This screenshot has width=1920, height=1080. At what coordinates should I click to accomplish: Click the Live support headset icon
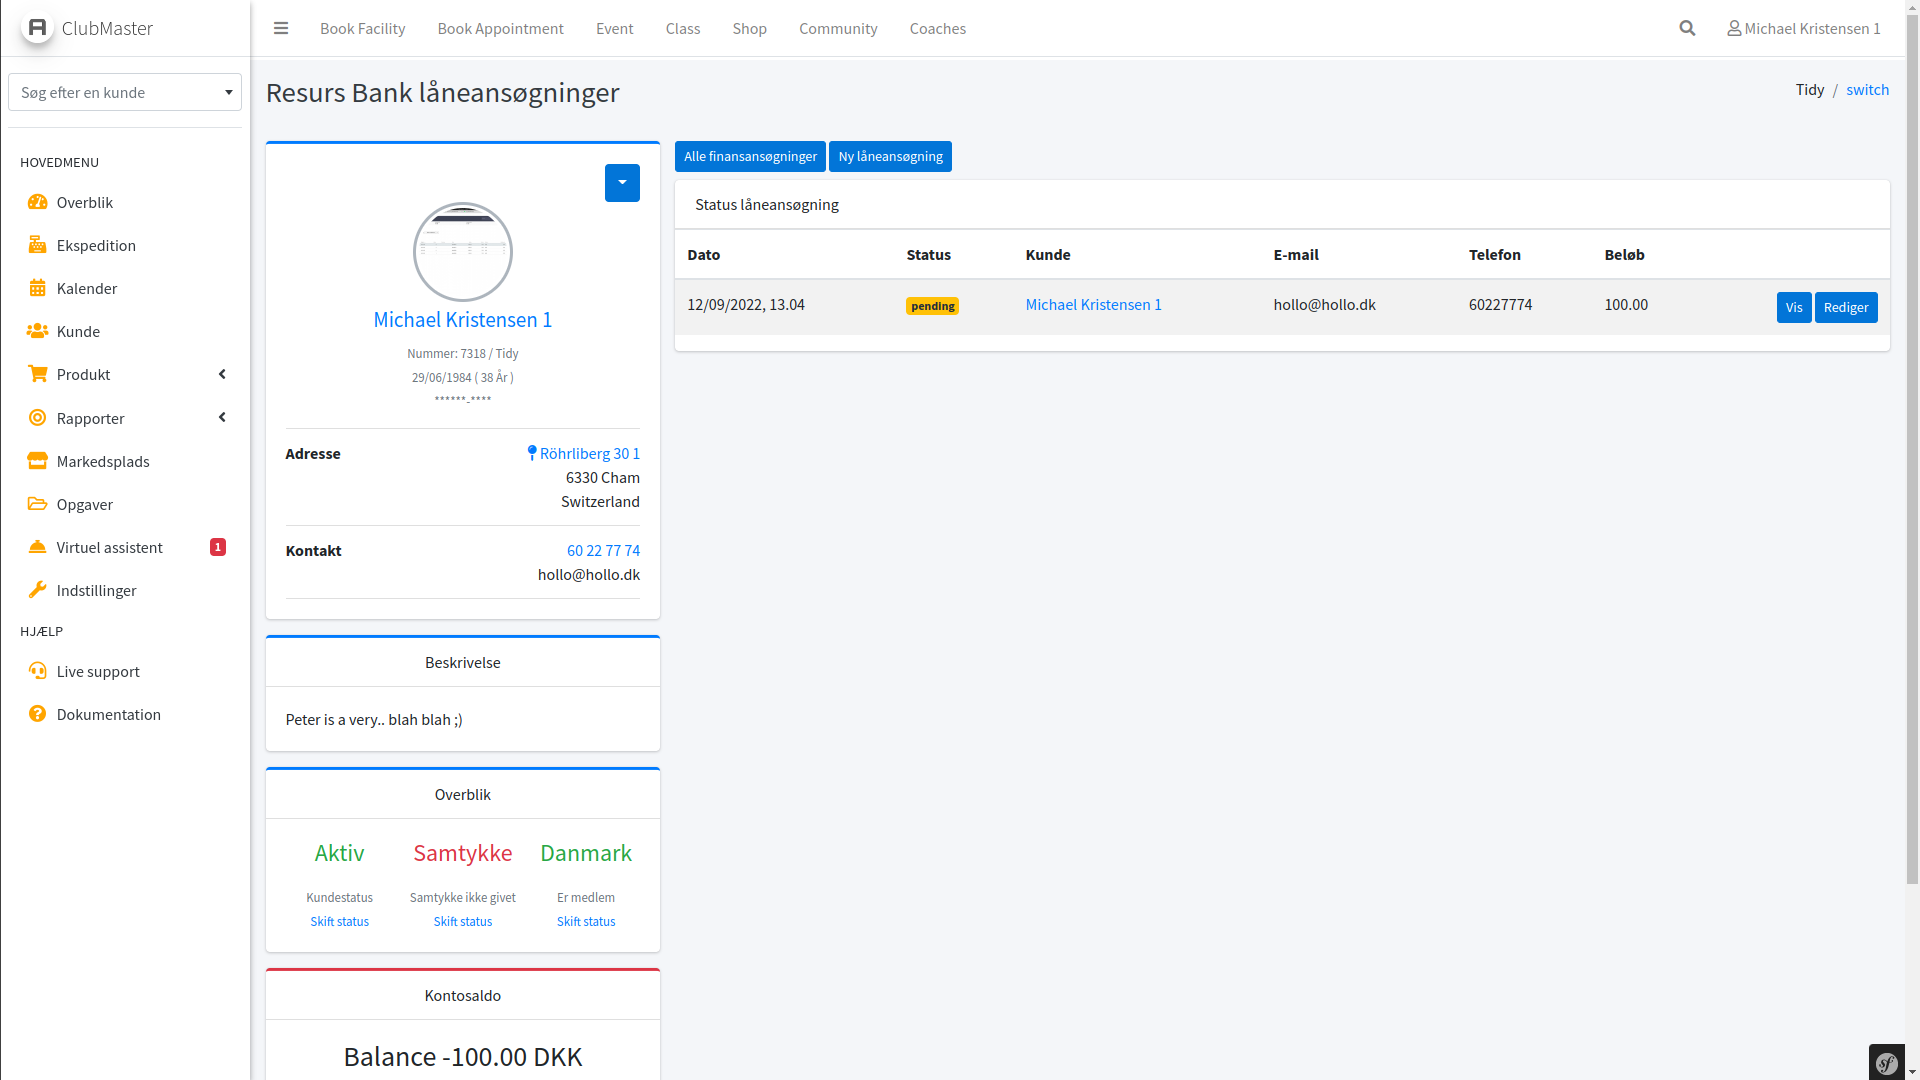(x=38, y=671)
